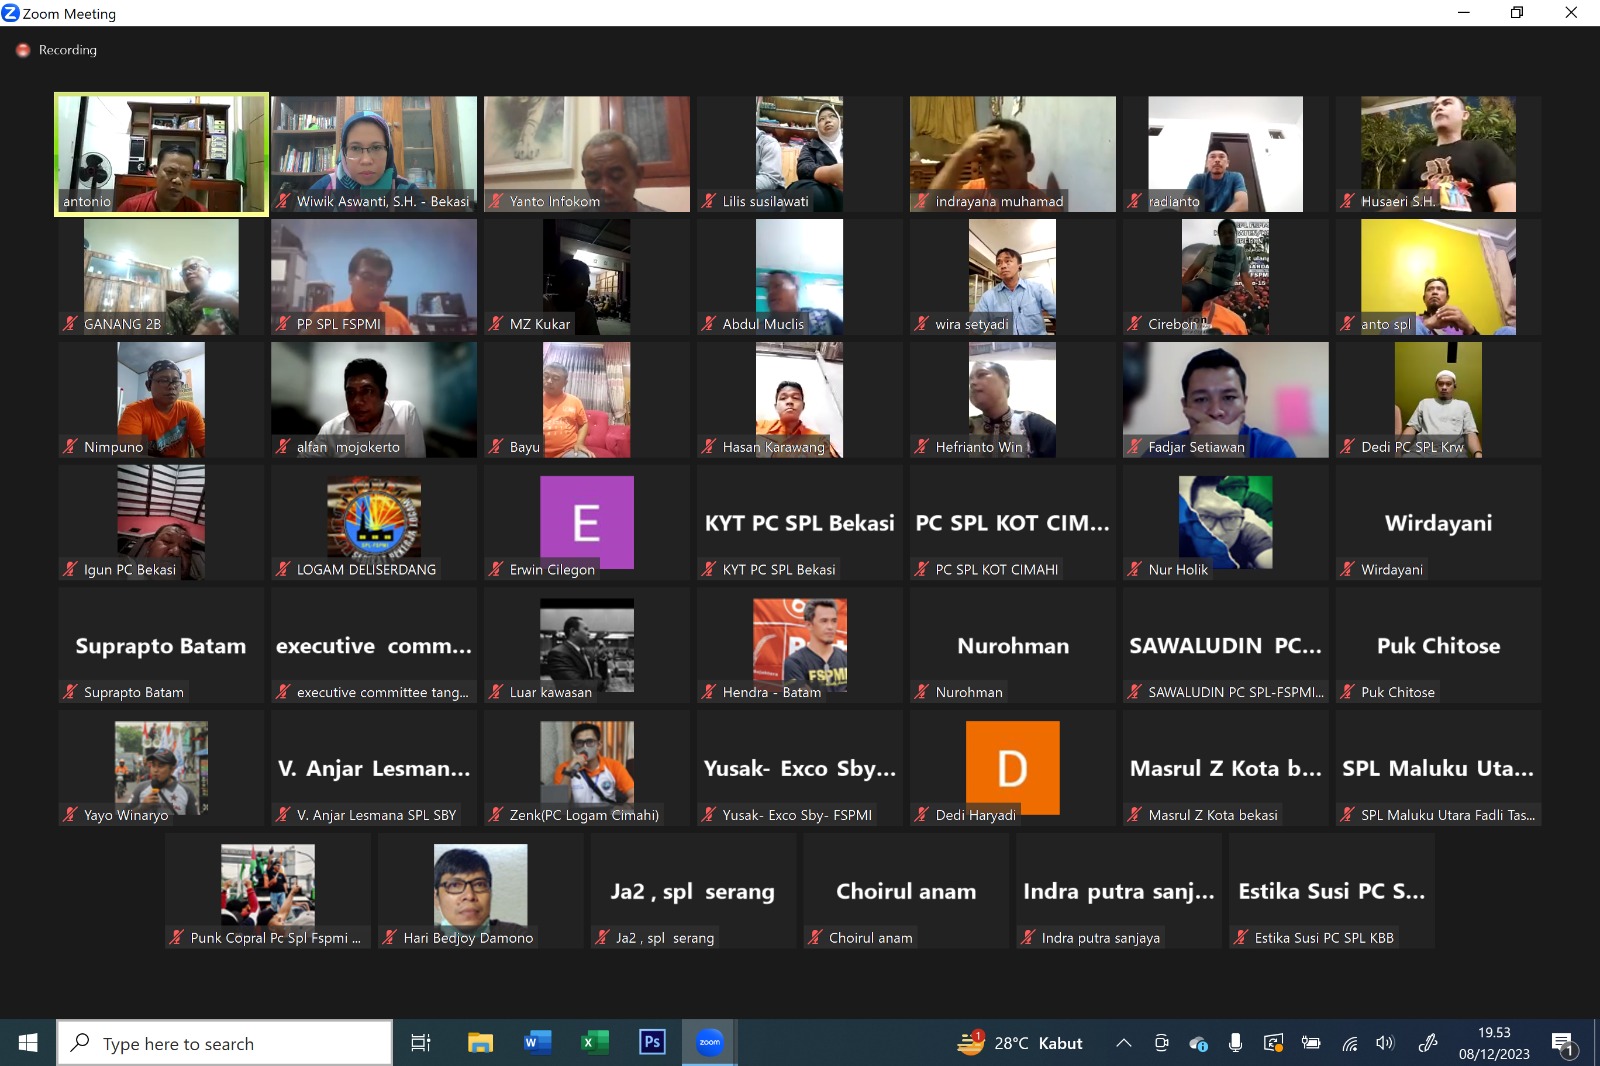This screenshot has height=1066, width=1600.
Task: Click the Recording indicator icon
Action: [23, 50]
